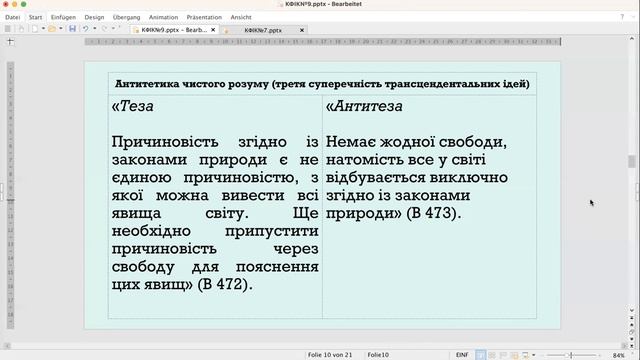
Task: Switch to the КФІК№7.pptx document tab
Action: tap(262, 30)
